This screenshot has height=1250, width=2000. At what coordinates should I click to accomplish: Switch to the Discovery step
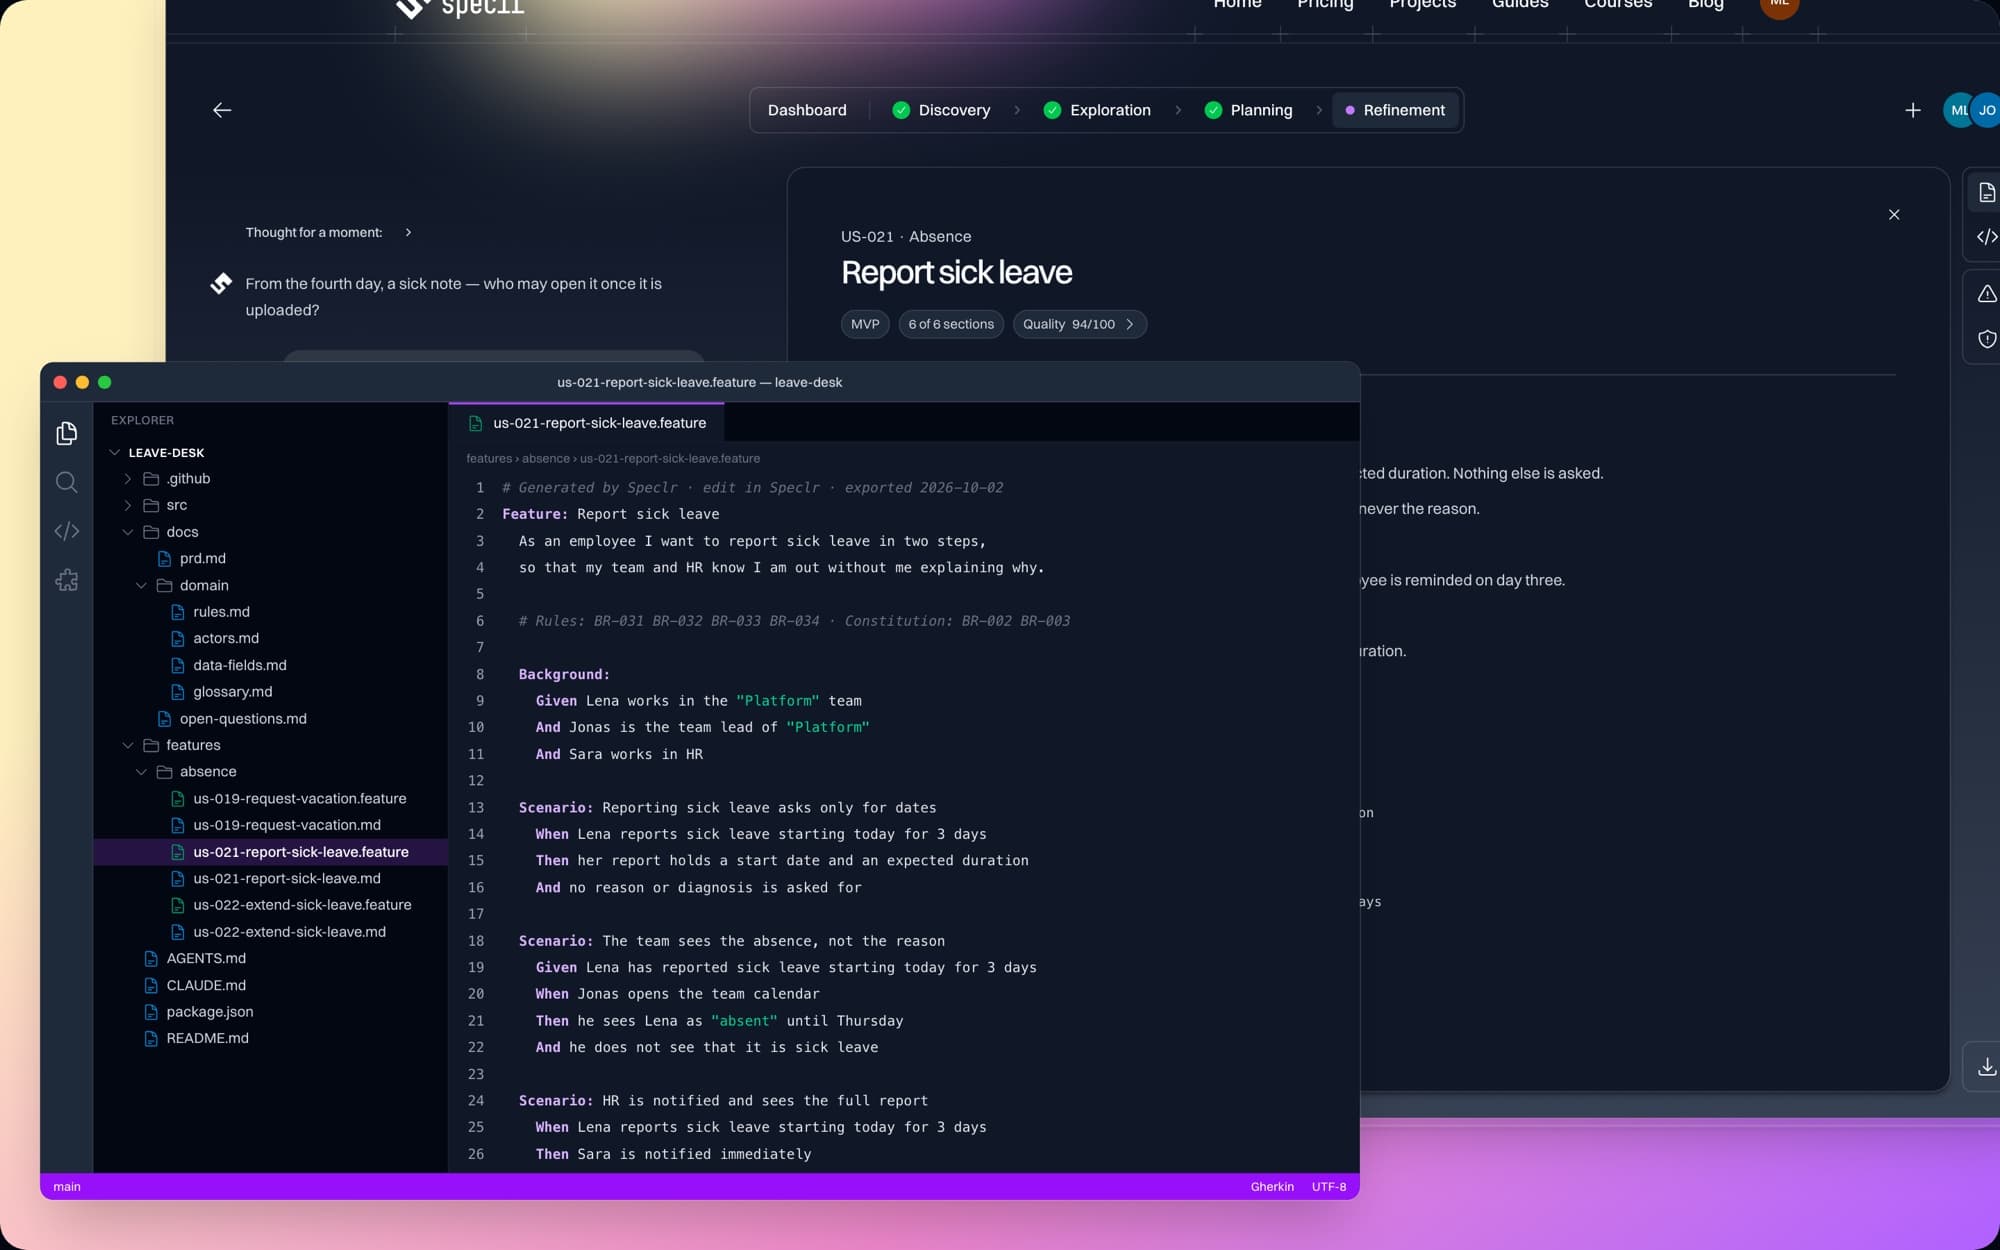[x=941, y=110]
